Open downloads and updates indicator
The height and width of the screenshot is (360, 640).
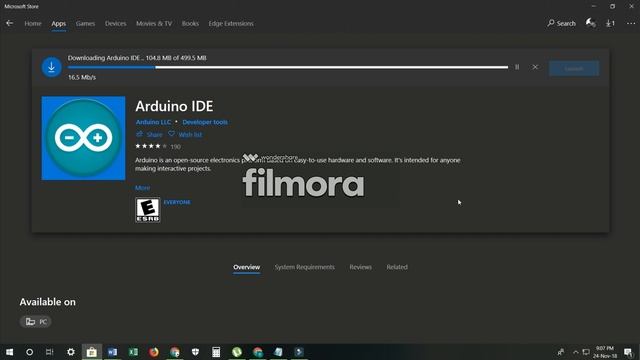(x=611, y=23)
